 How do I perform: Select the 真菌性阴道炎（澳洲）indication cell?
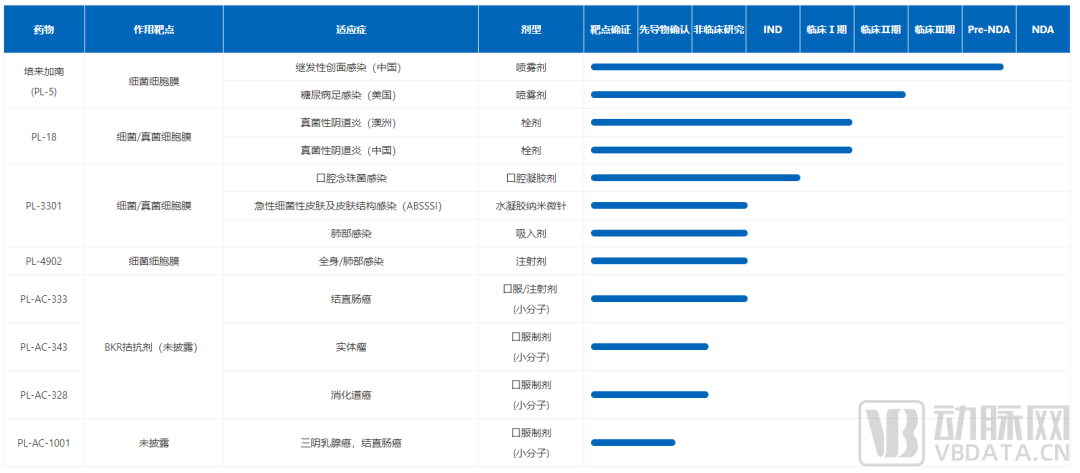coord(349,123)
